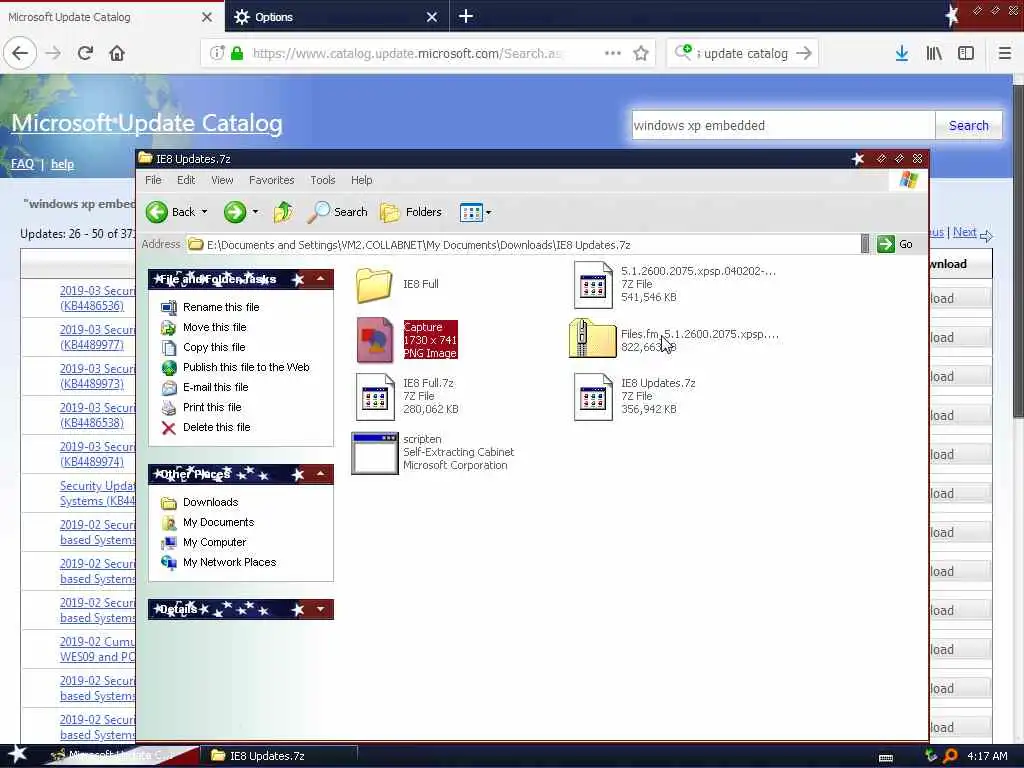
Task: Click the green Go button
Action: (895, 244)
